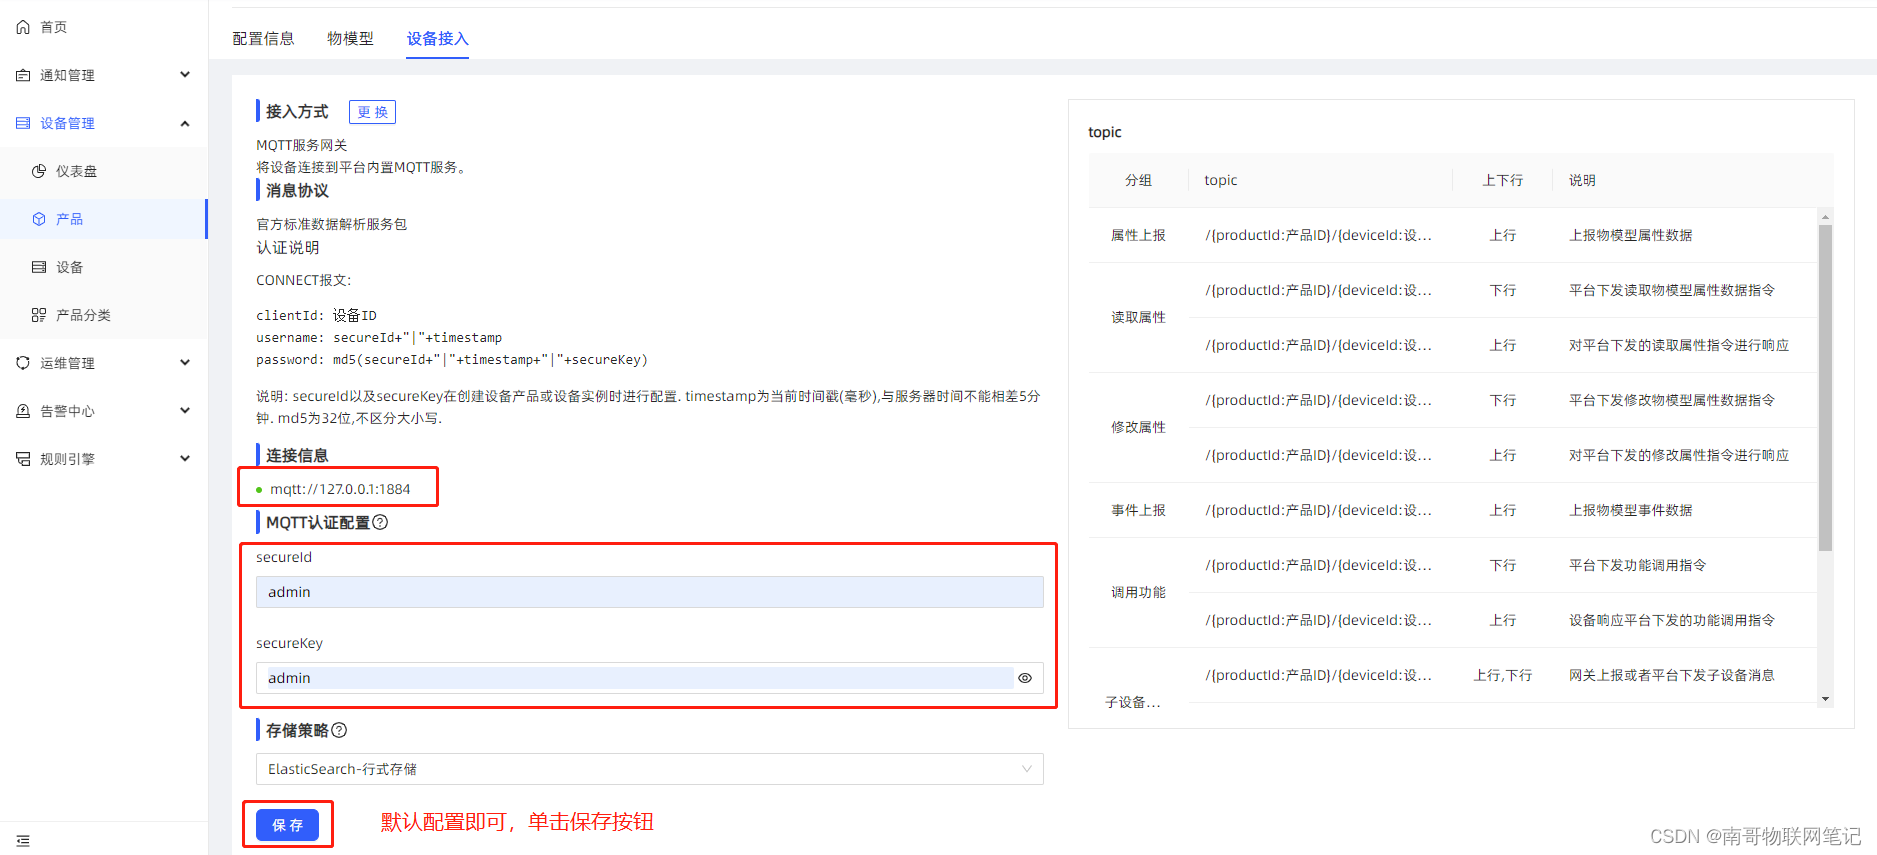Click help icon next to 存储策略
Screen dimensions: 1877x855
pyautogui.click(x=339, y=730)
